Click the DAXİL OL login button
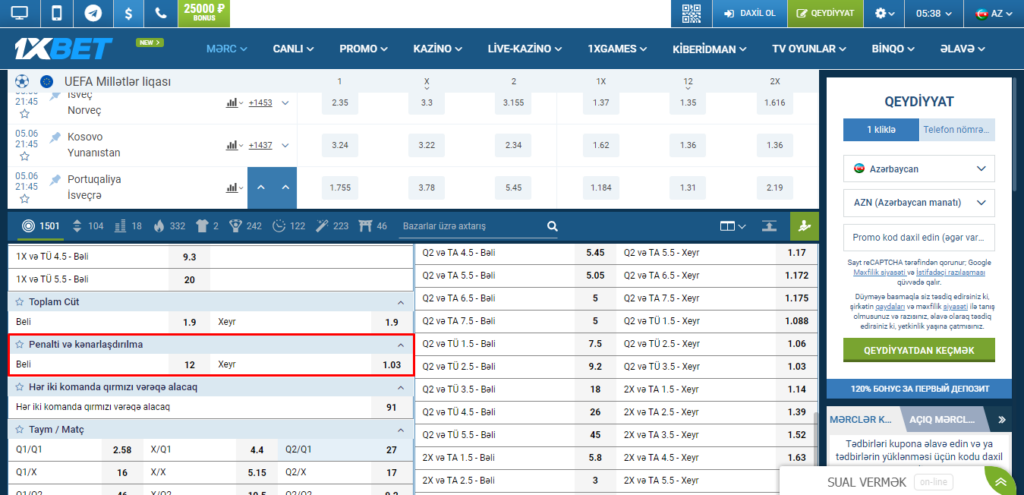 pyautogui.click(x=749, y=13)
